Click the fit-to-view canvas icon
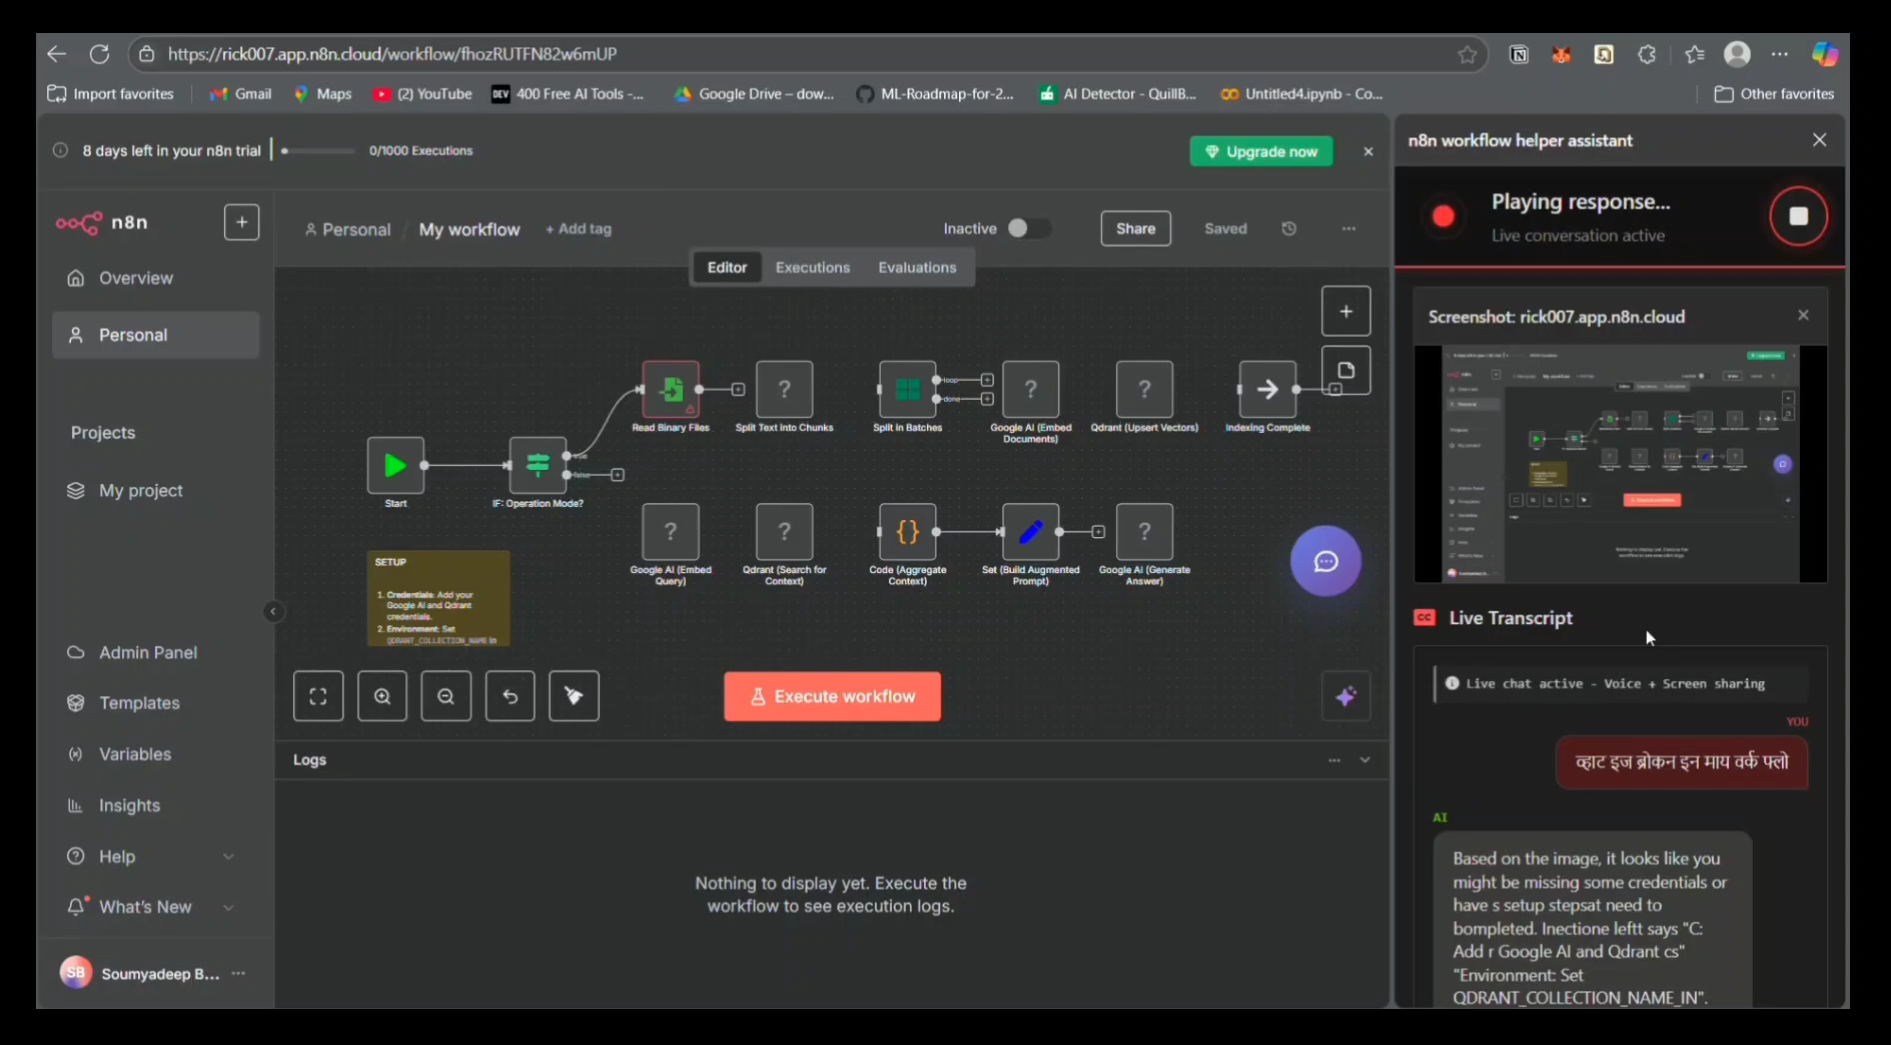The image size is (1891, 1045). pyautogui.click(x=318, y=696)
